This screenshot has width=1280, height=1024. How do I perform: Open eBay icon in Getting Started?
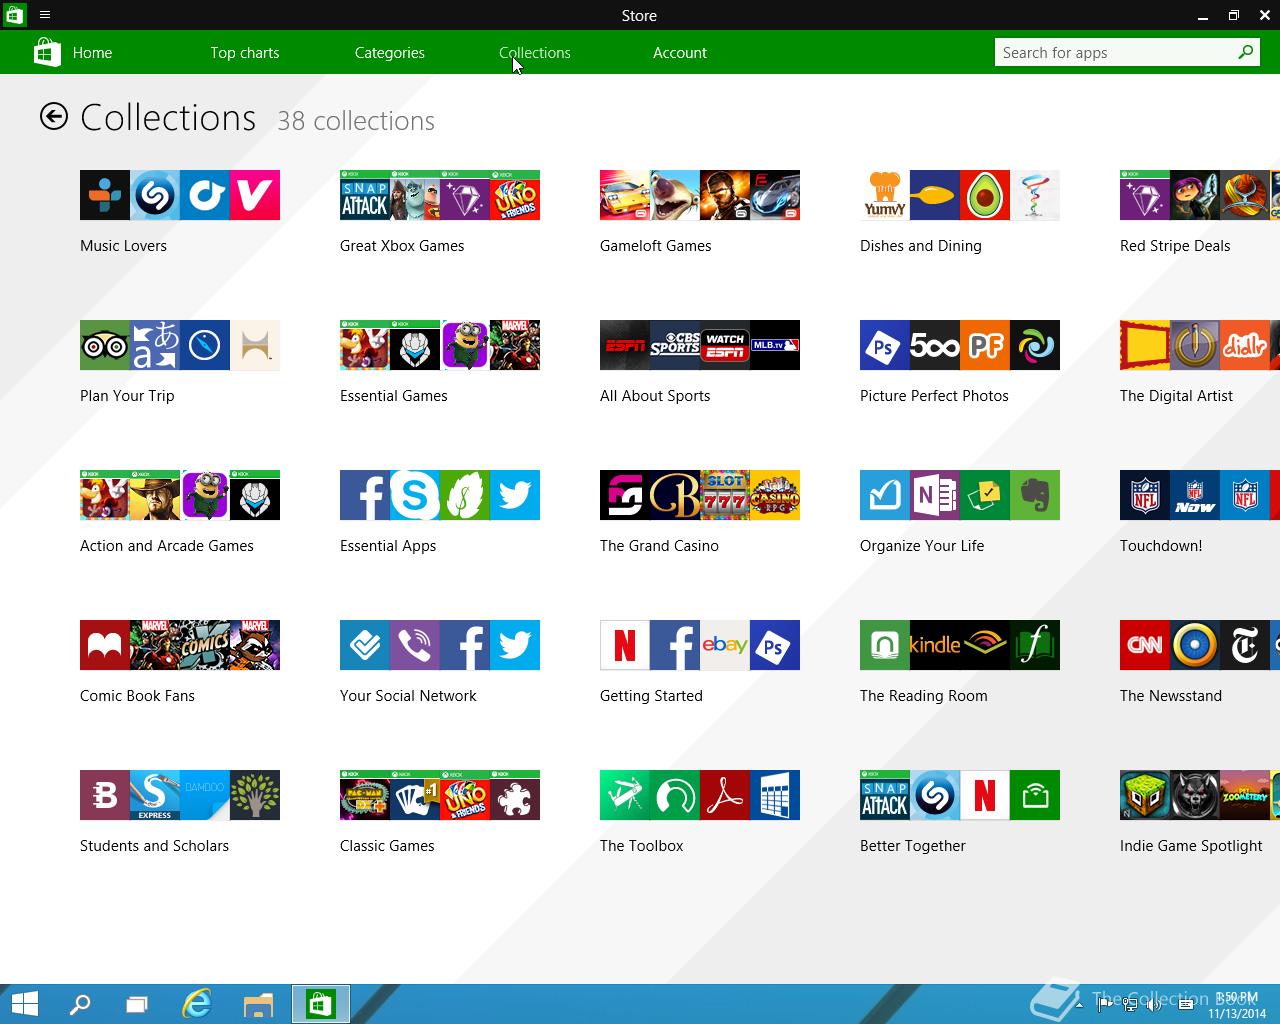click(725, 645)
